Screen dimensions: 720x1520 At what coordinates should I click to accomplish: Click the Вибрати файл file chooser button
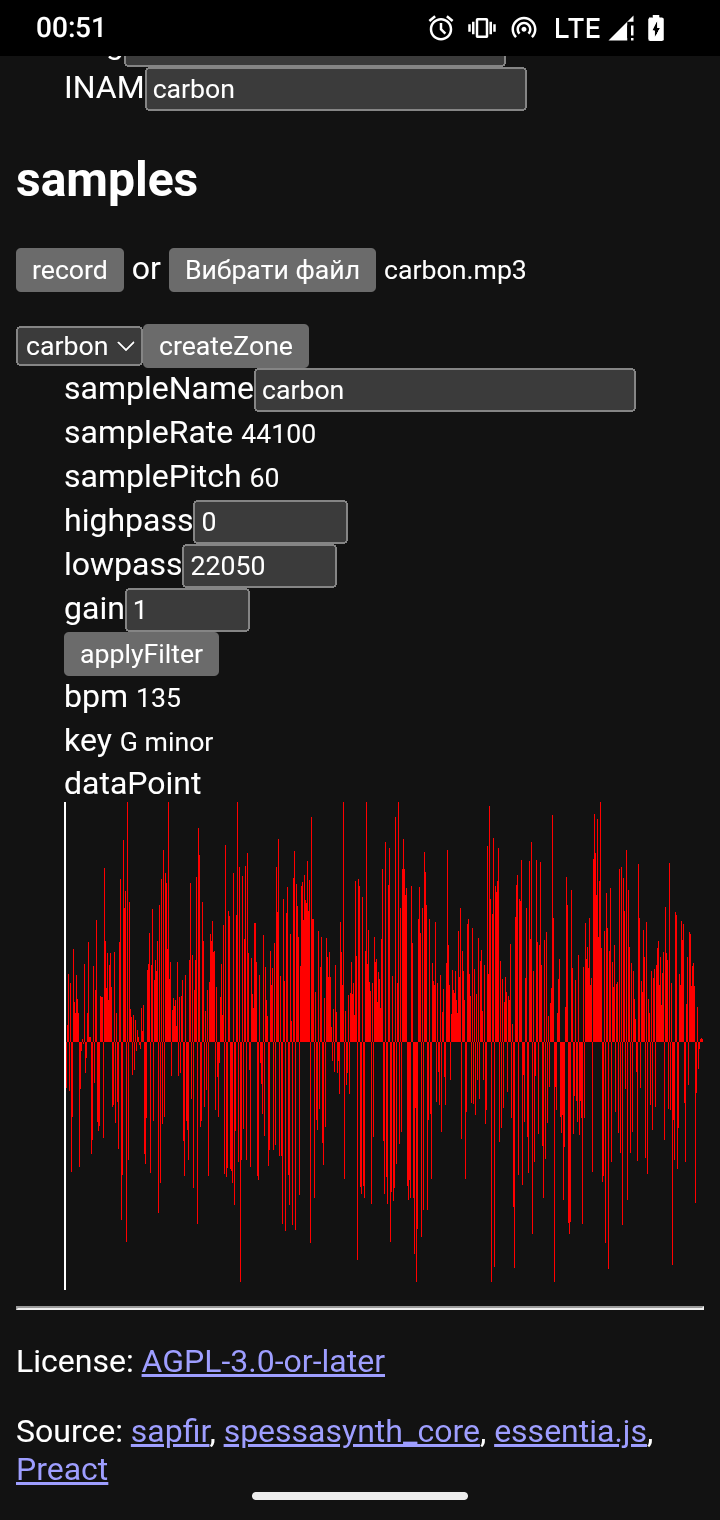272,270
